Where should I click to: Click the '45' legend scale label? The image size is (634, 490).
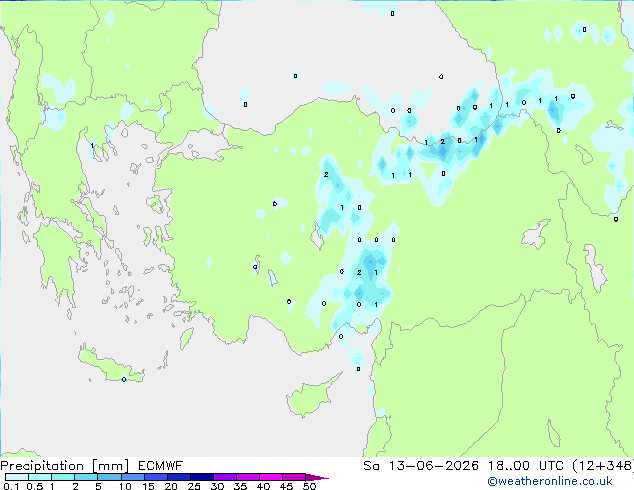(x=286, y=486)
